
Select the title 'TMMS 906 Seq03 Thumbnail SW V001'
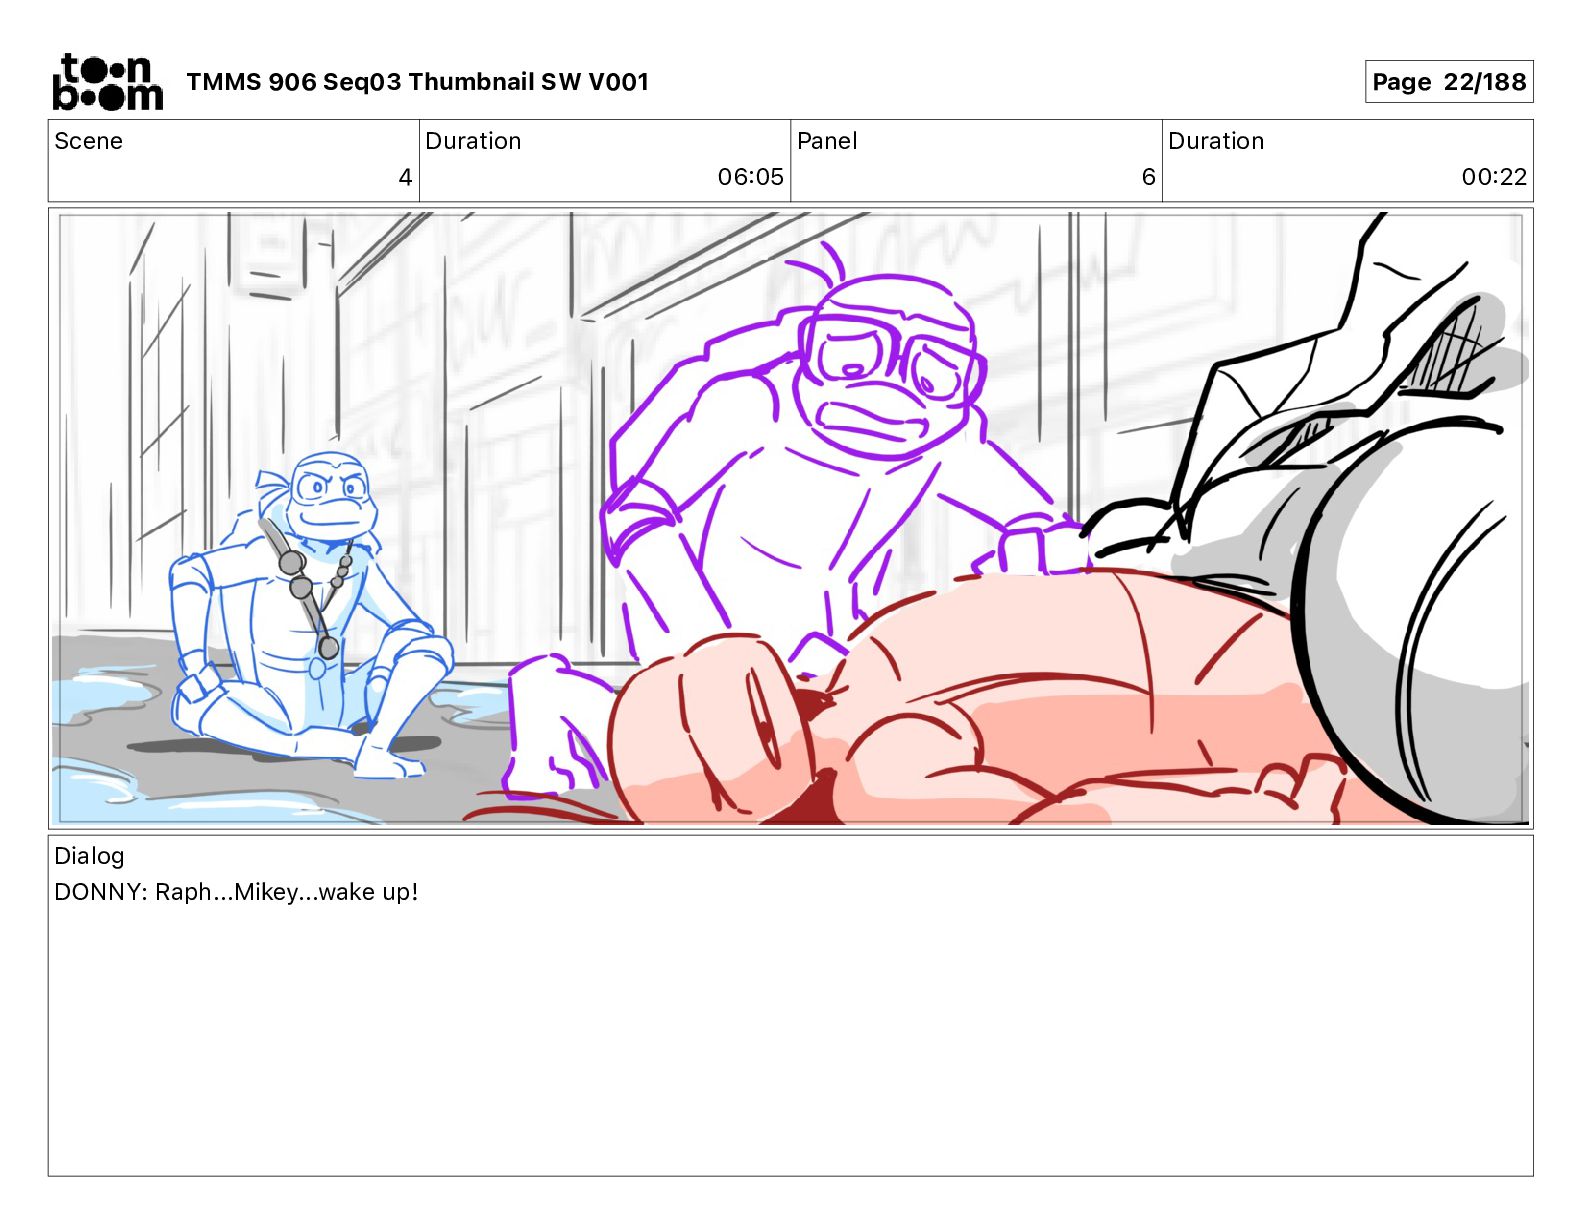click(418, 82)
